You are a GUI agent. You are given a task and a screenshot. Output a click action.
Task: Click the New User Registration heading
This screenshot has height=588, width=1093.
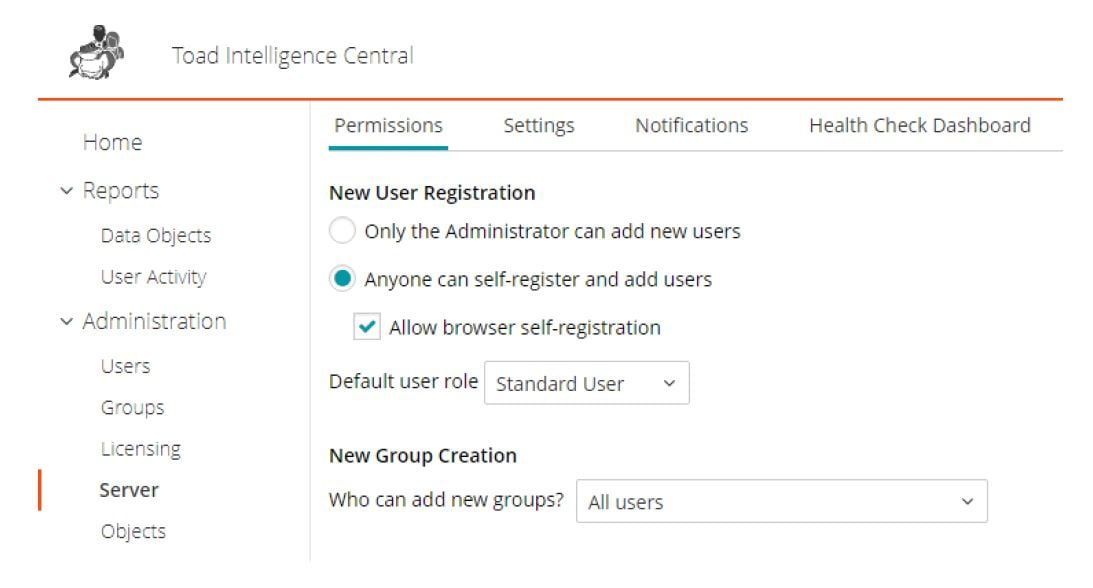432,193
